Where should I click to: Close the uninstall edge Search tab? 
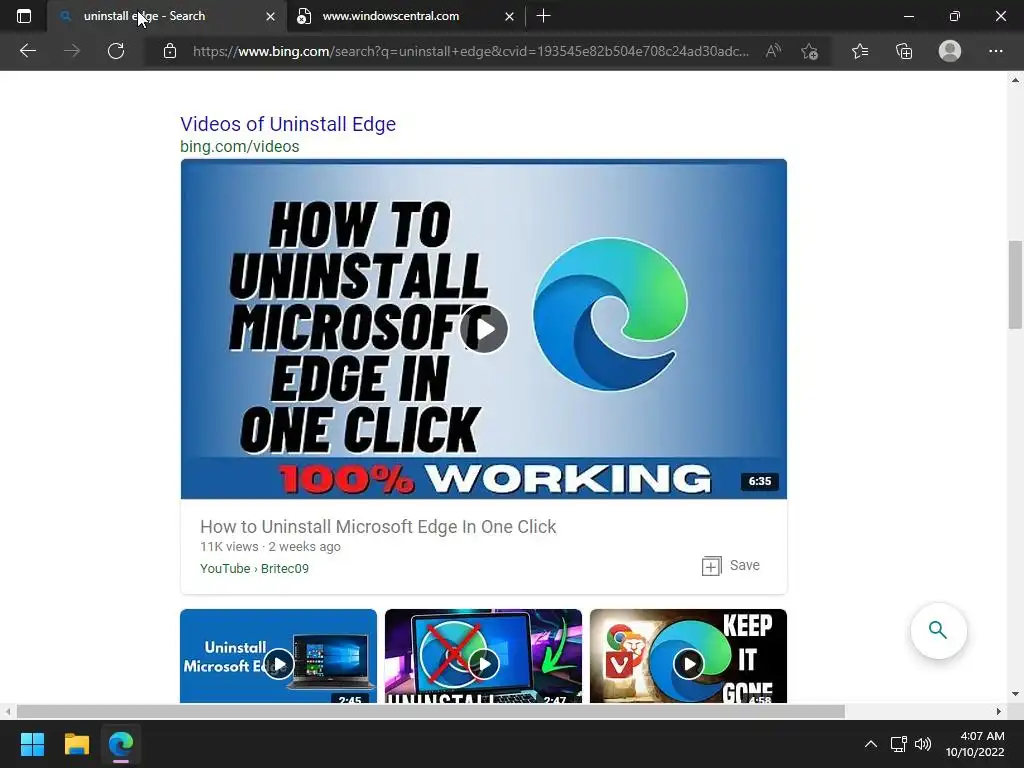pos(270,16)
